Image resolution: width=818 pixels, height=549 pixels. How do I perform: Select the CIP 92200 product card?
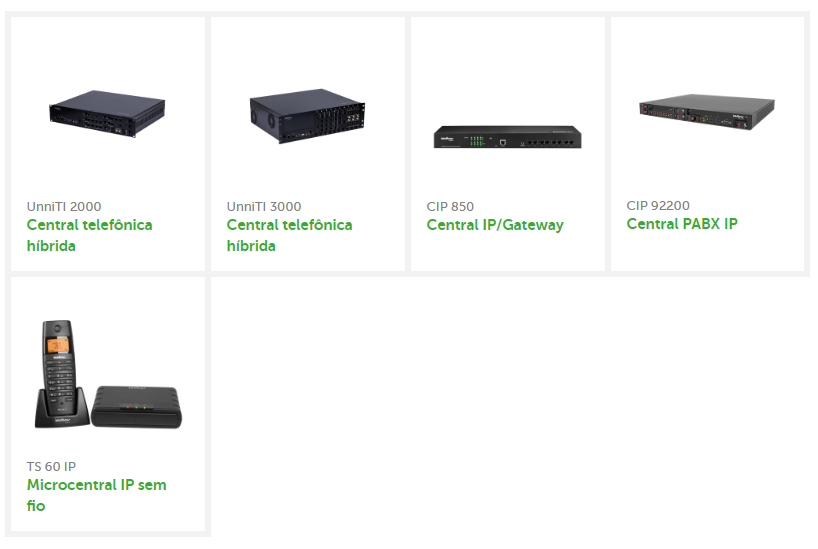pos(707,144)
